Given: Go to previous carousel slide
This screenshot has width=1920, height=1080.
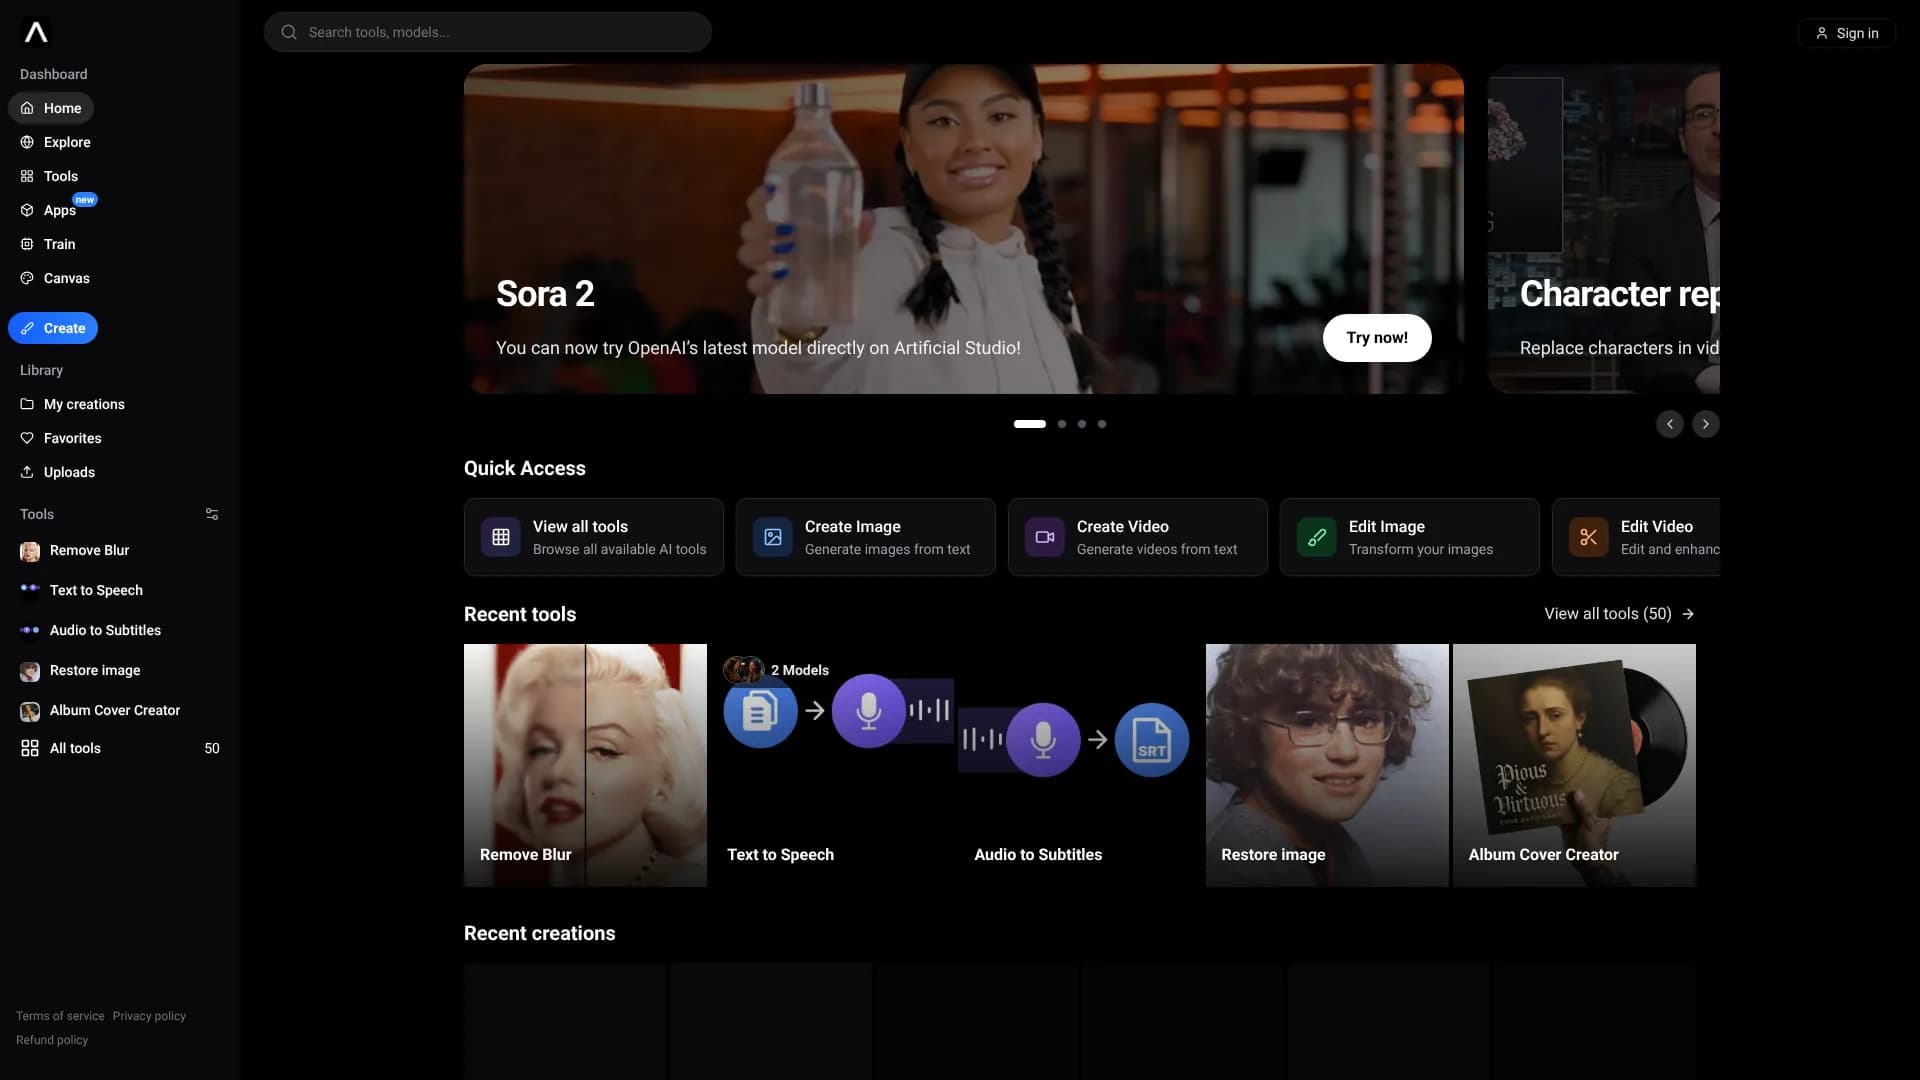Looking at the screenshot, I should click(1670, 424).
